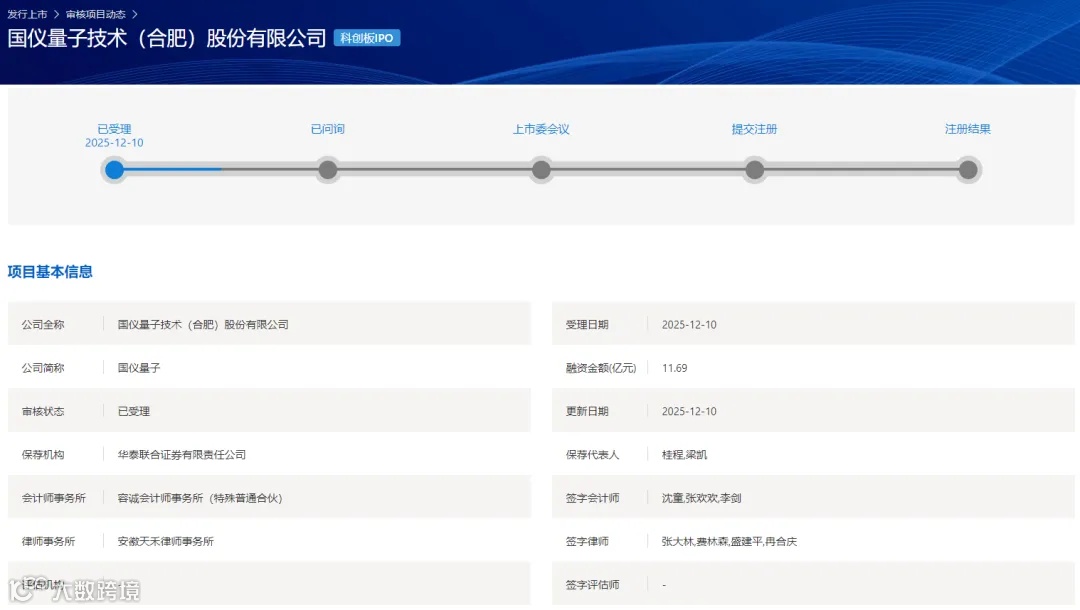Open the 发行上市 breadcrumb link
Screen dimensions: 1080x610
pyautogui.click(x=28, y=14)
